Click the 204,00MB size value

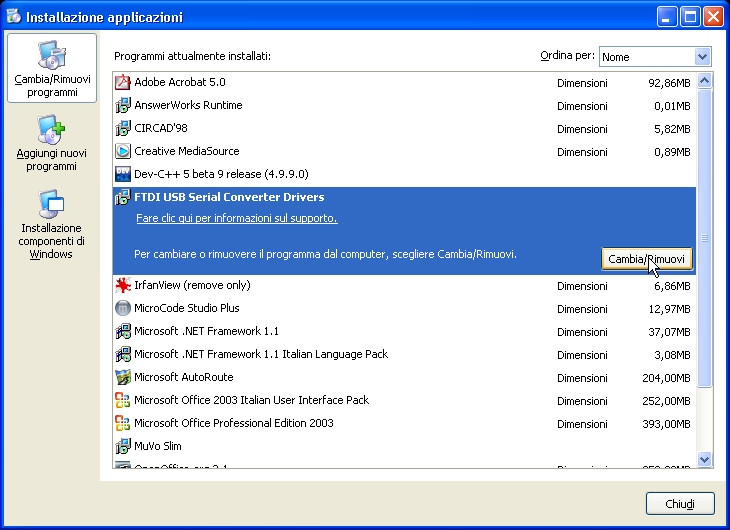pyautogui.click(x=666, y=378)
